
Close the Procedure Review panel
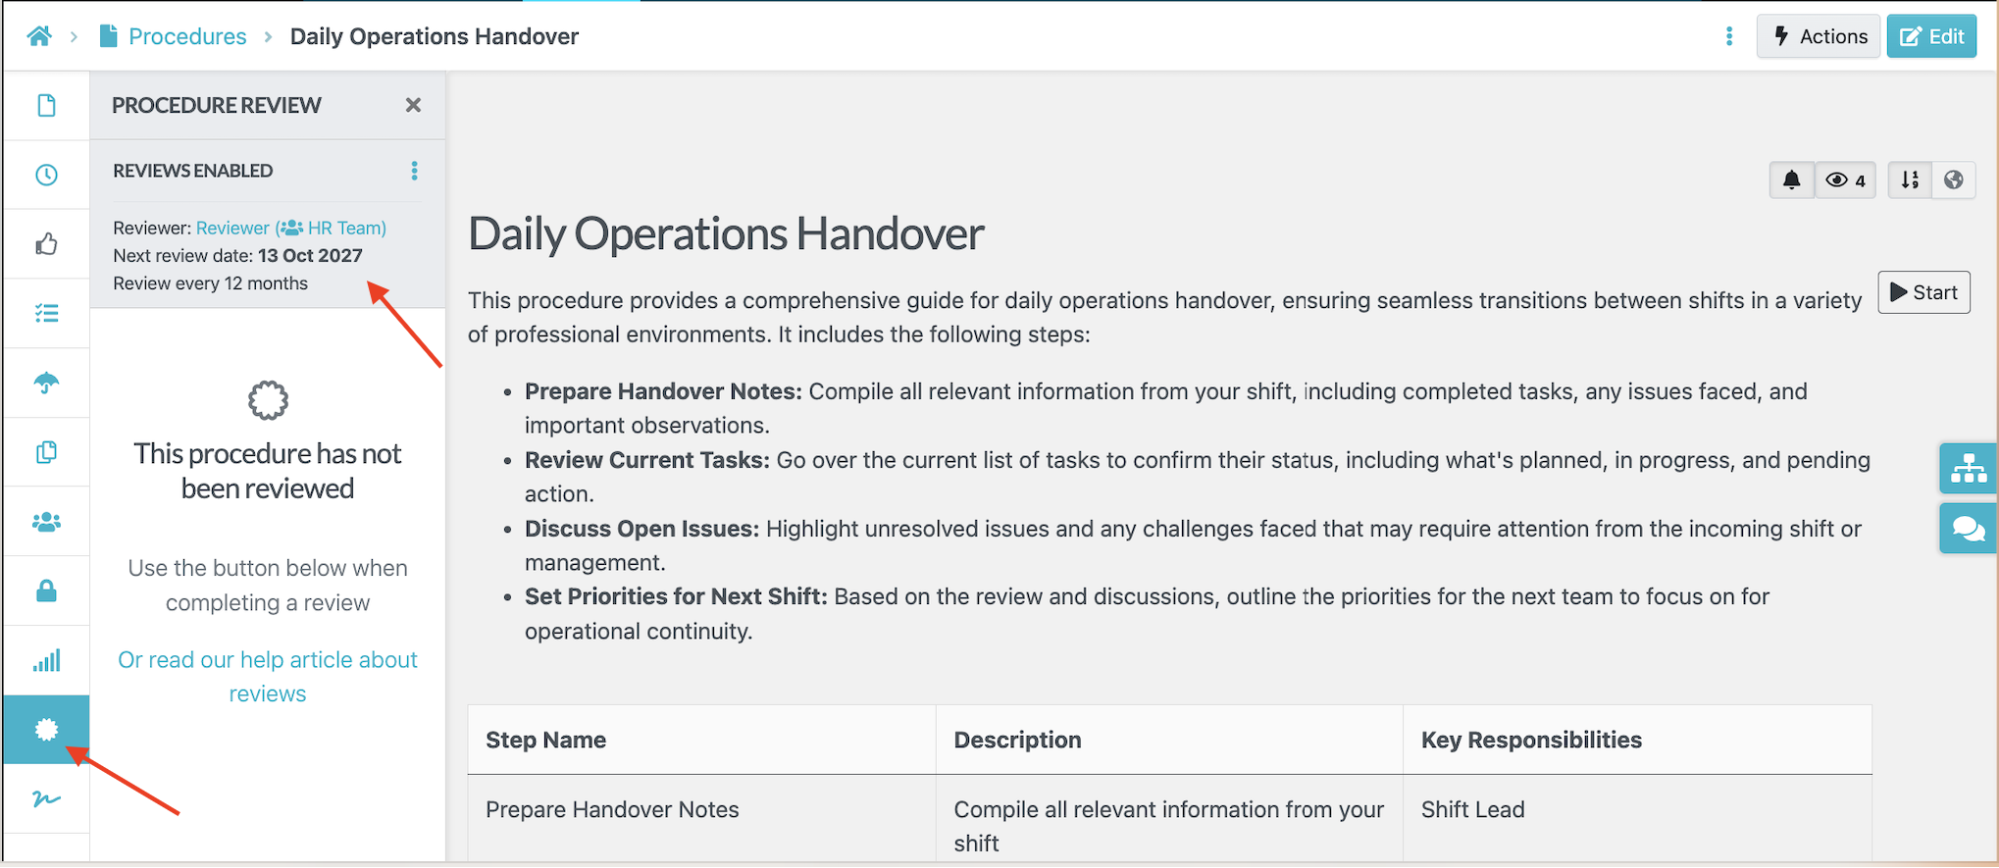coord(413,105)
